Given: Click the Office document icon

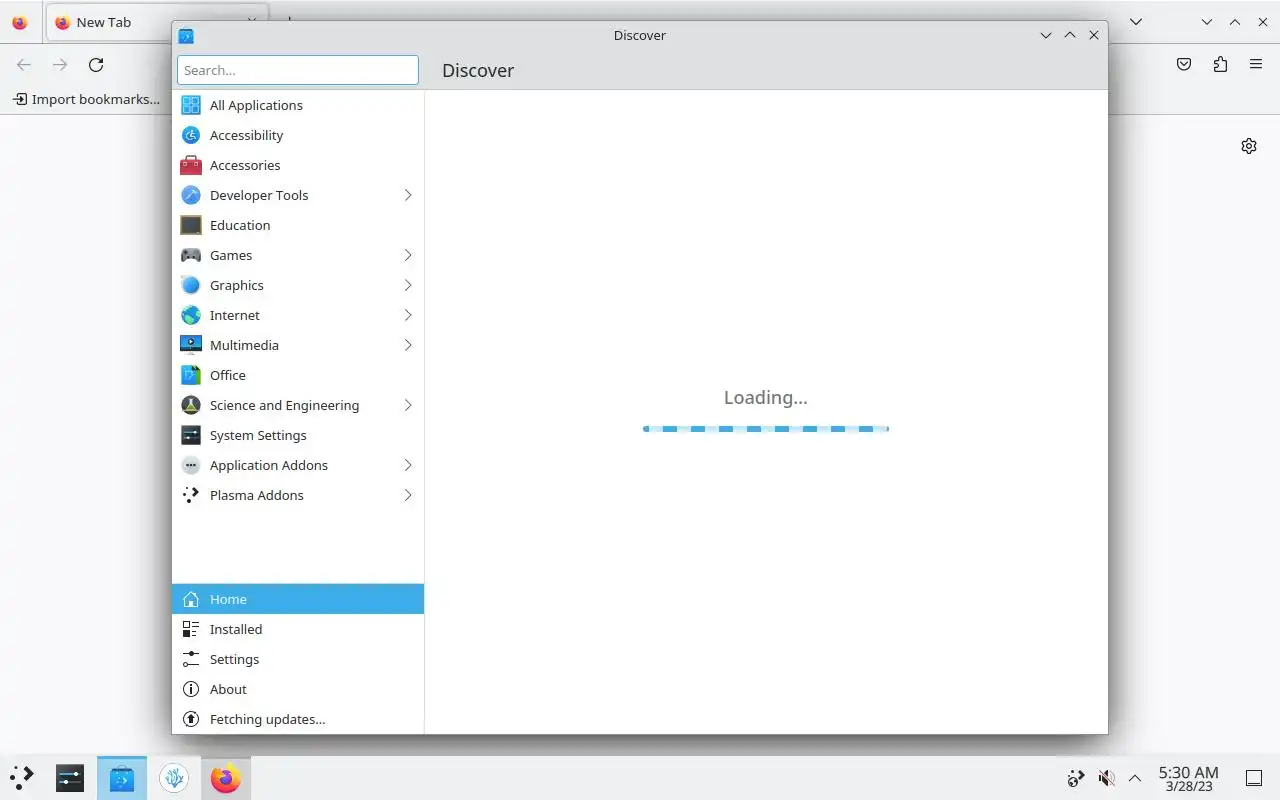Looking at the screenshot, I should click(x=191, y=375).
